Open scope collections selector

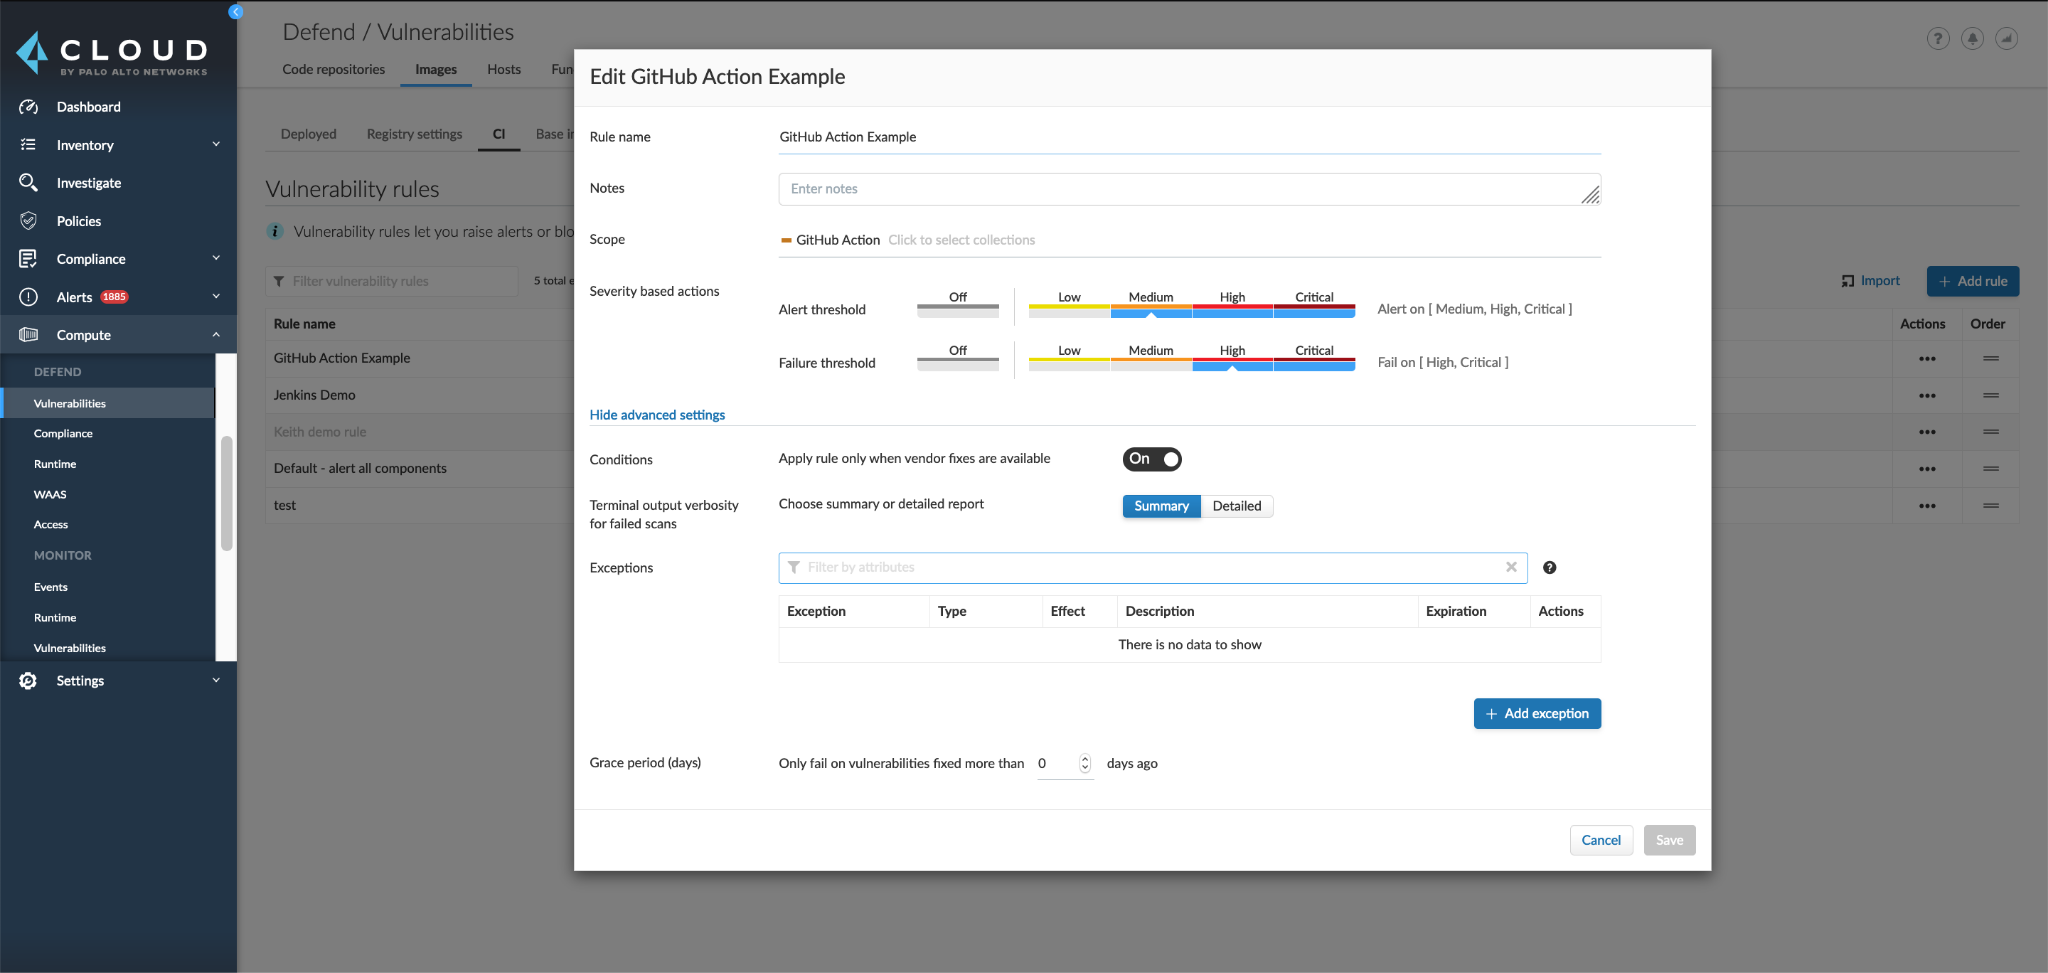(1189, 240)
